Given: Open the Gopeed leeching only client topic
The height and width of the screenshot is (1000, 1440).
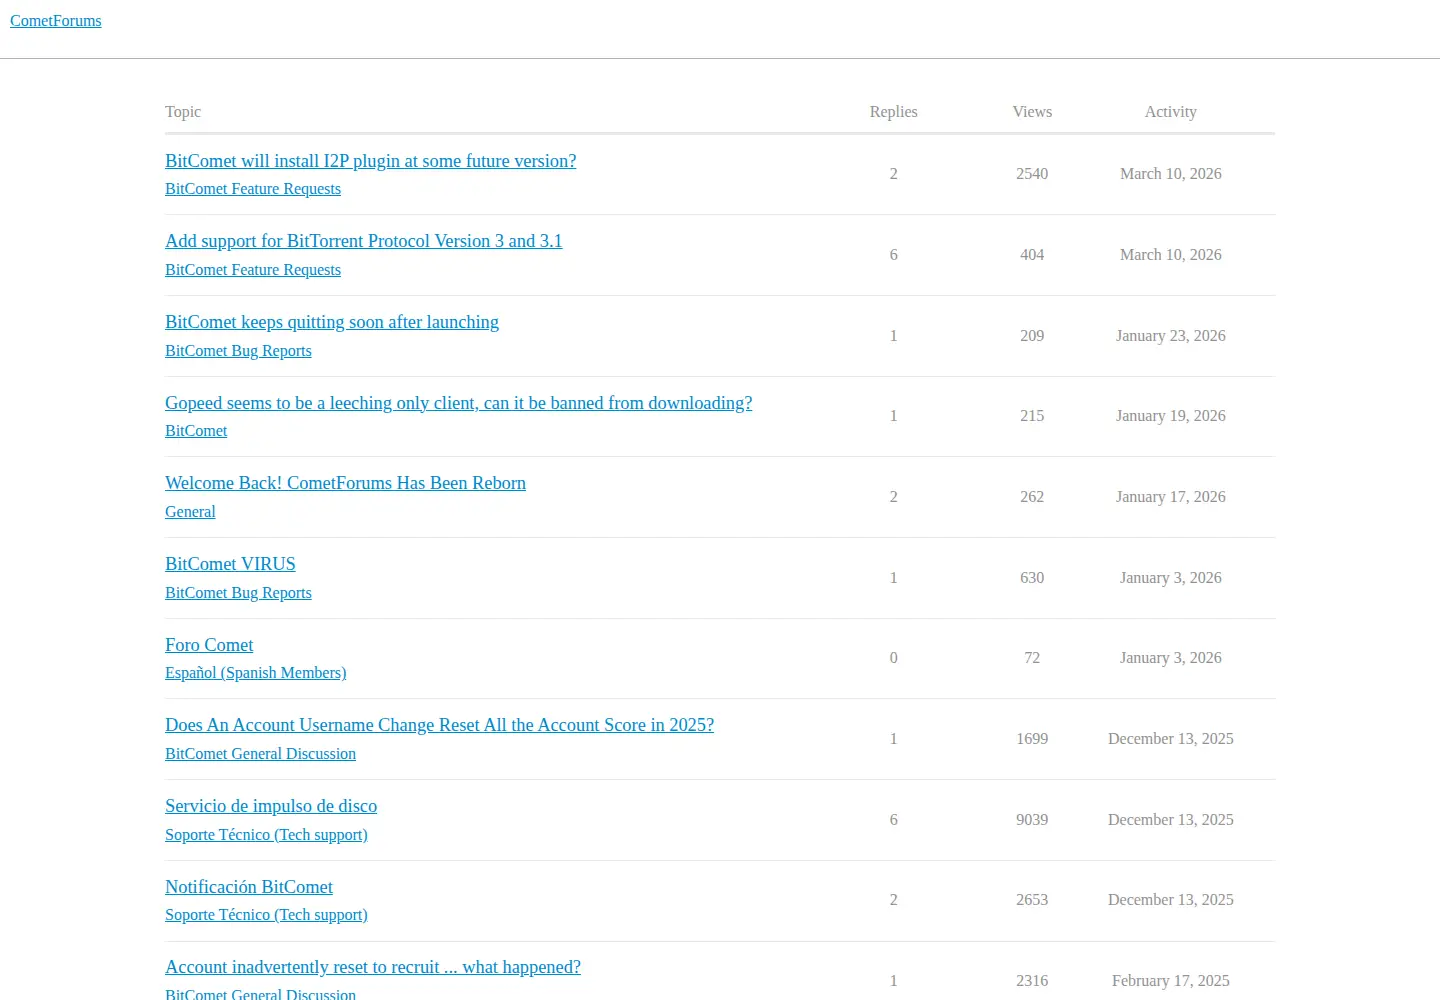Looking at the screenshot, I should [x=459, y=403].
